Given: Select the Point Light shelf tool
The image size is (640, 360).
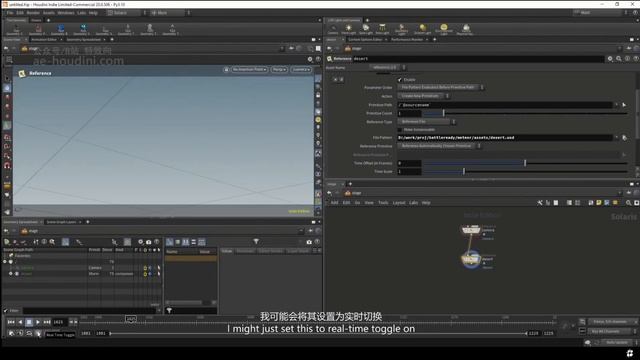Looking at the screenshot, I should click(x=349, y=29).
